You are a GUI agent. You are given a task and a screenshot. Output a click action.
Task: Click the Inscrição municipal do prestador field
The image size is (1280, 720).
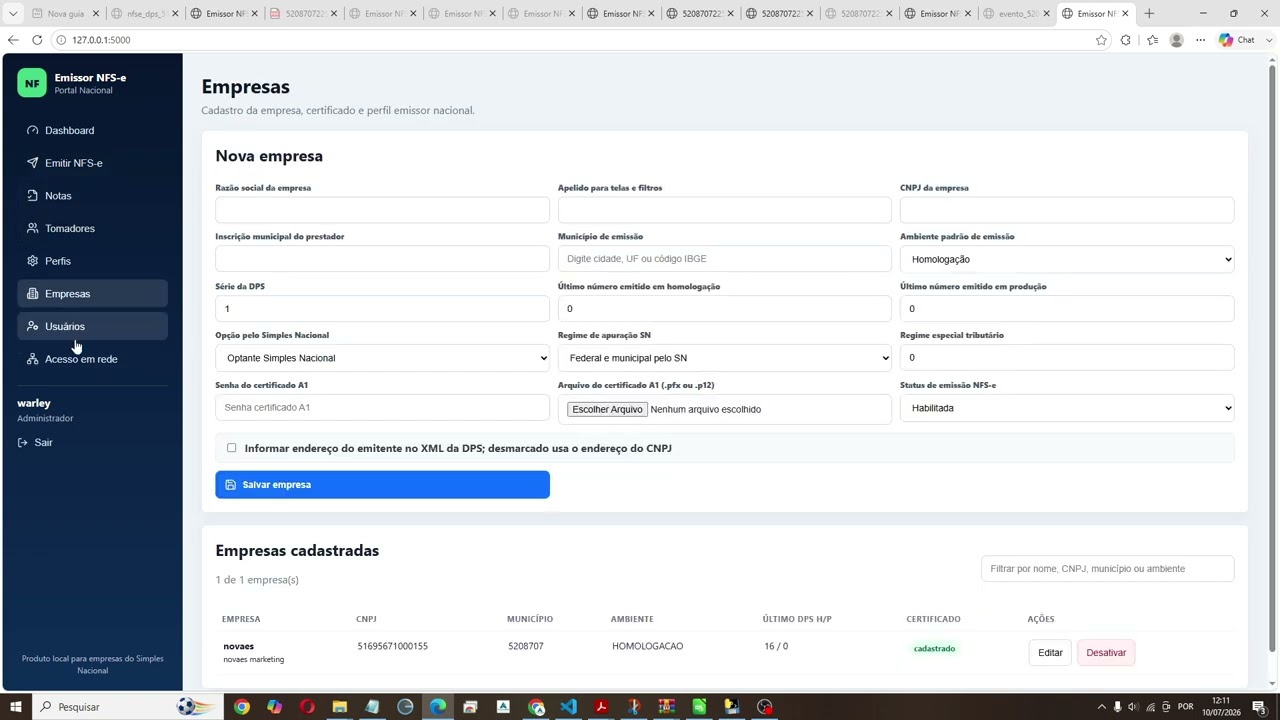[x=382, y=259]
